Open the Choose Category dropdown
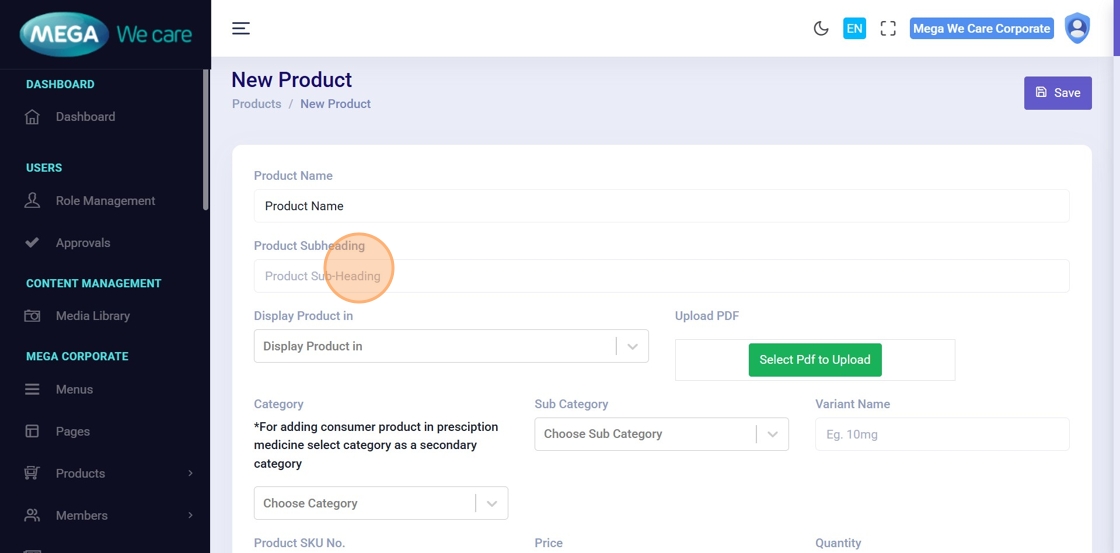The height and width of the screenshot is (553, 1120). [x=380, y=503]
